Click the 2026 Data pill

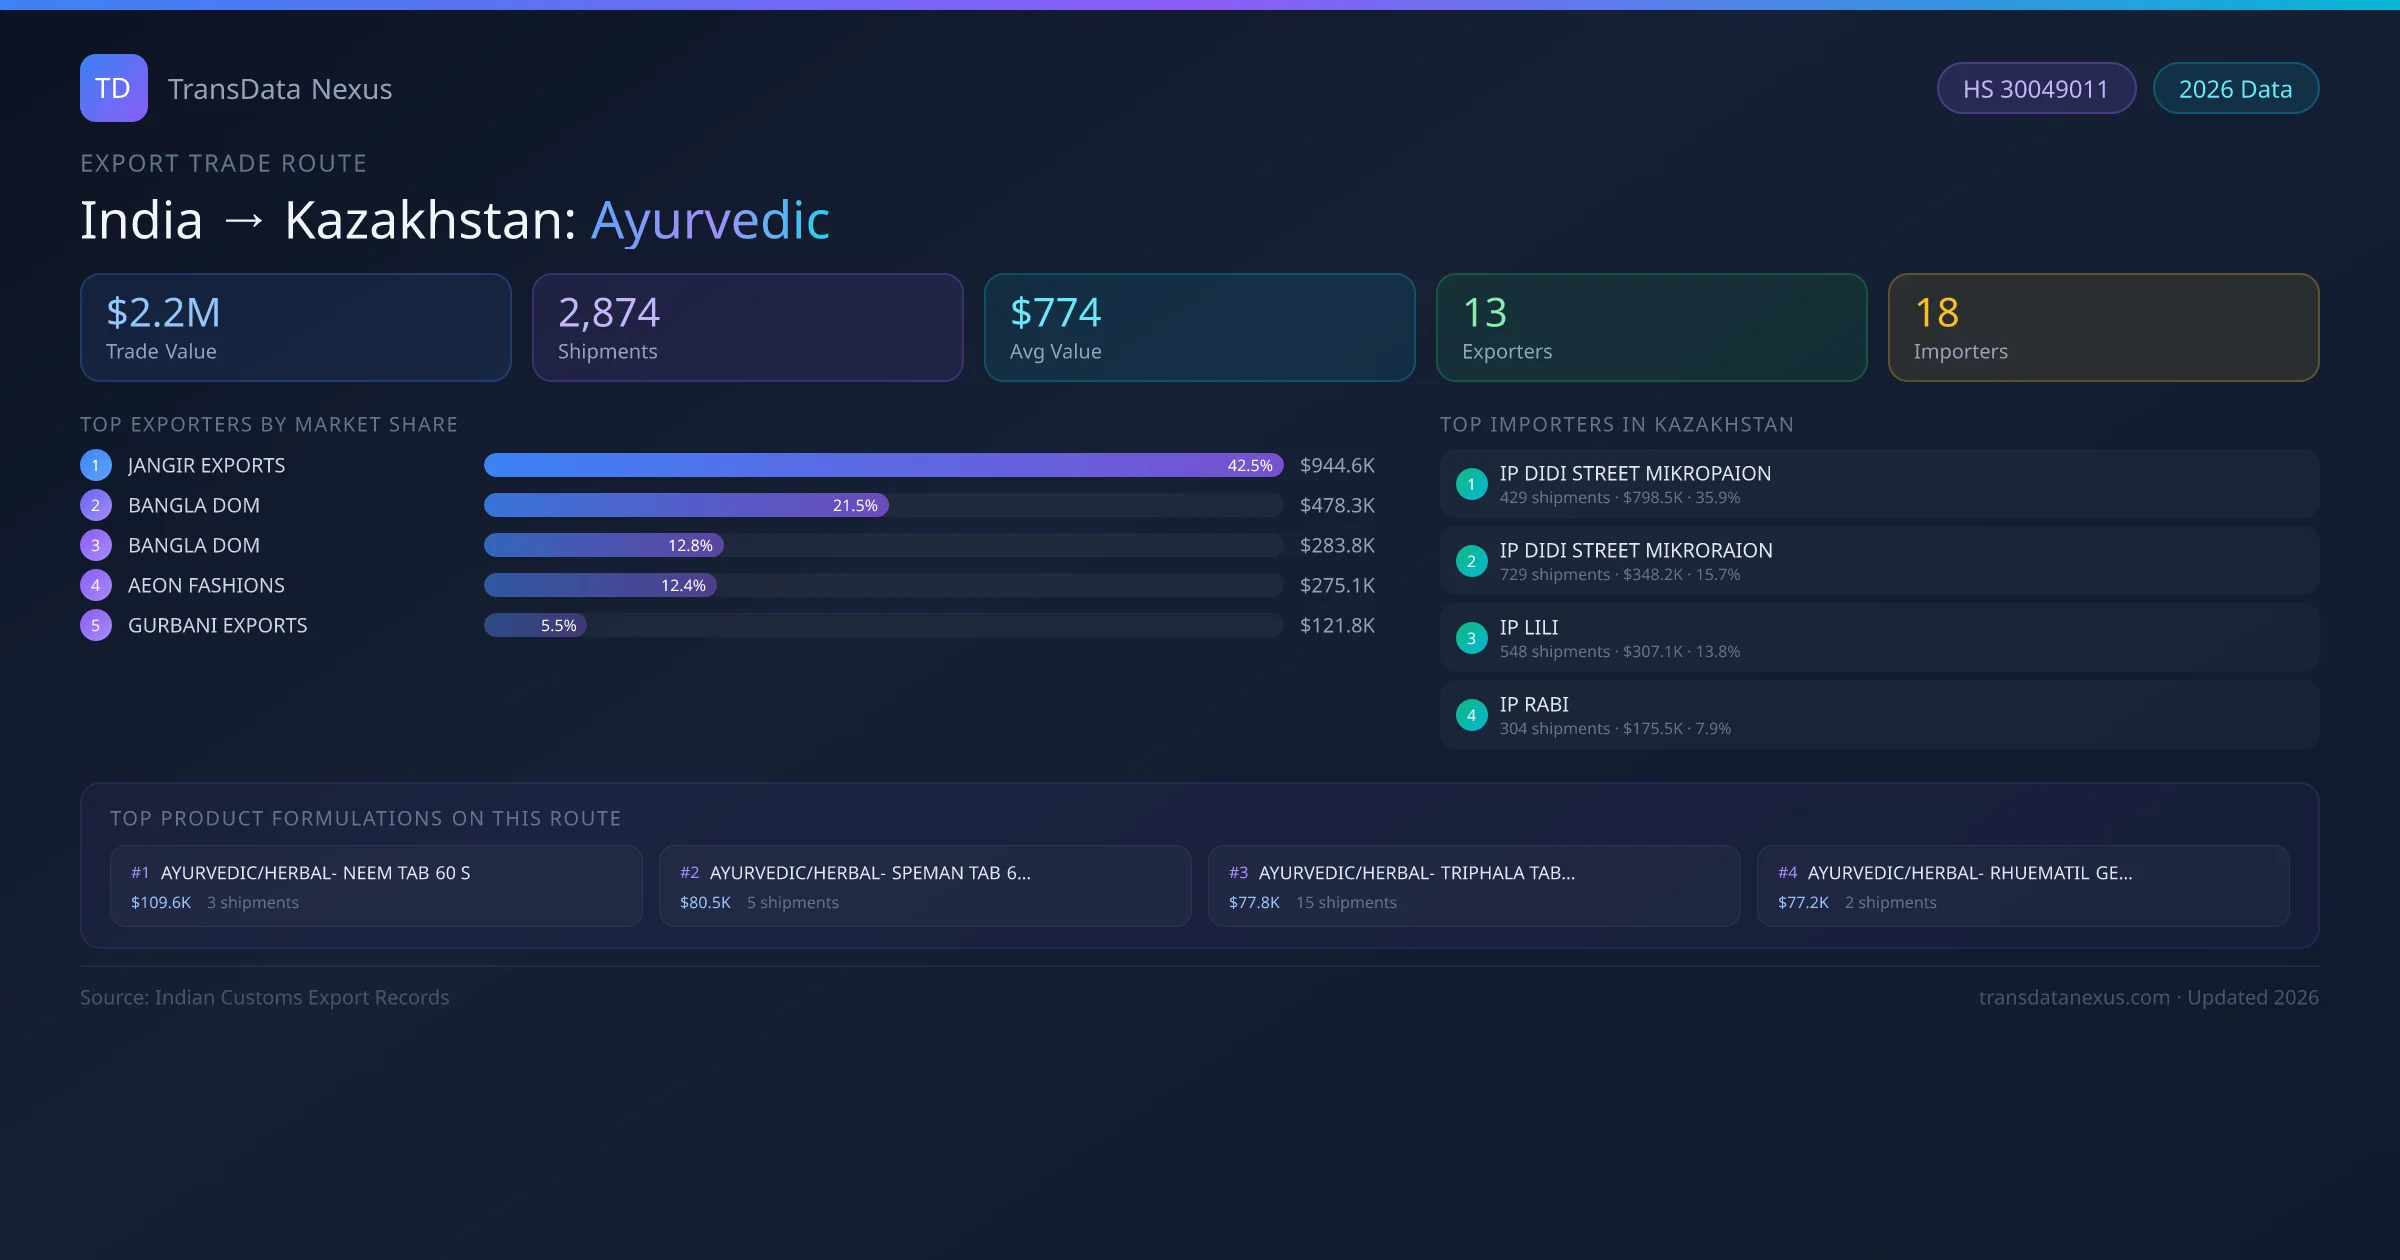pyautogui.click(x=2235, y=89)
